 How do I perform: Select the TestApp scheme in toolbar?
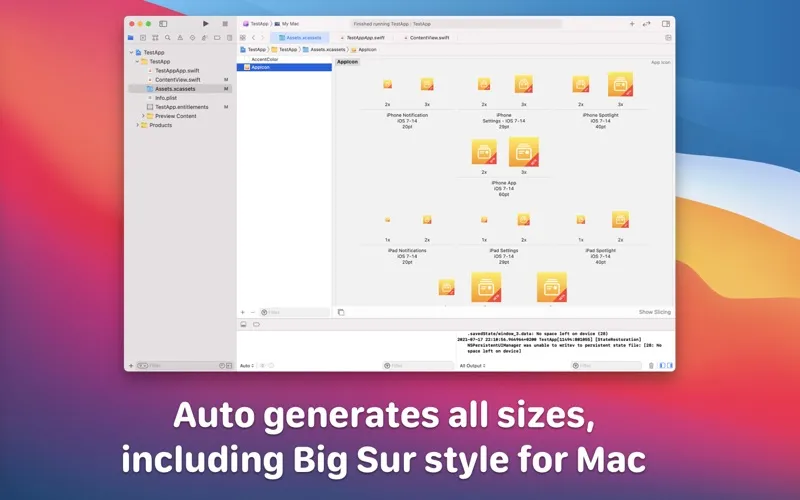pyautogui.click(x=256, y=24)
